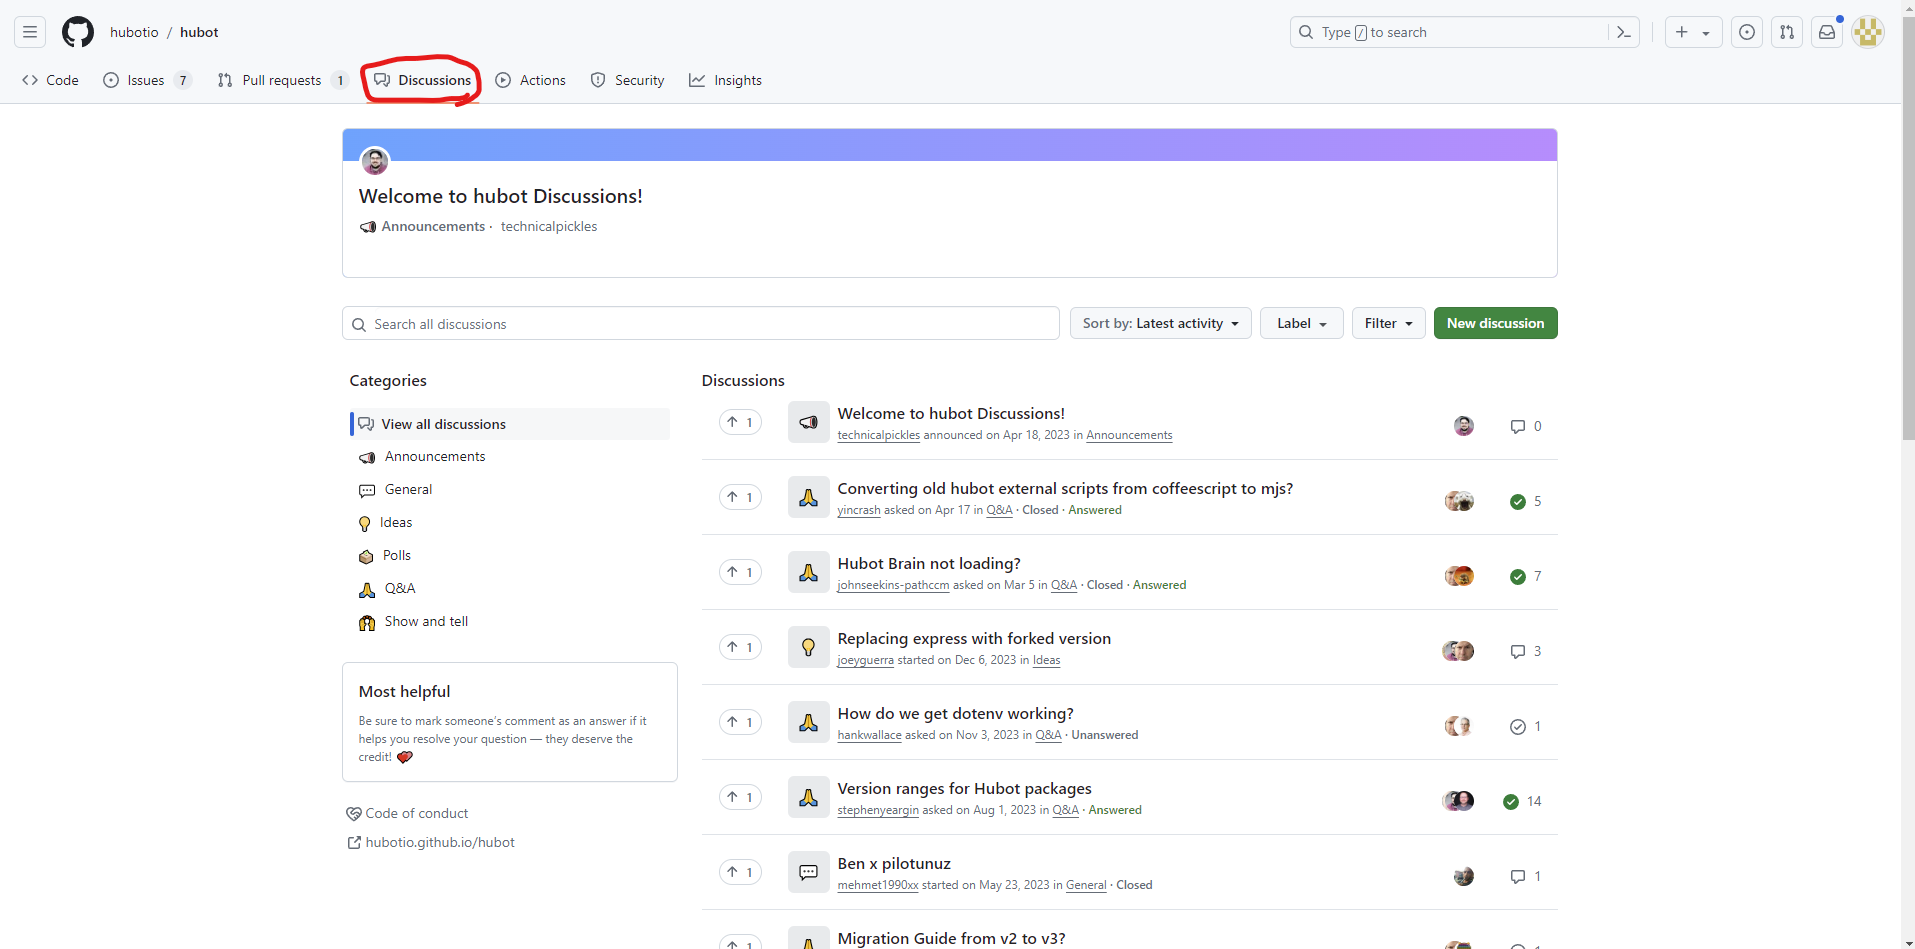Open Welcome to hubot Discussions in the list
The width and height of the screenshot is (1915, 949).
951,413
